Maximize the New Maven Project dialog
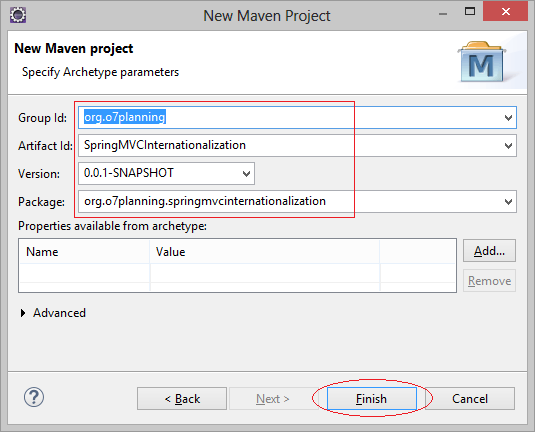The width and height of the screenshot is (535, 432). pyautogui.click(x=470, y=11)
